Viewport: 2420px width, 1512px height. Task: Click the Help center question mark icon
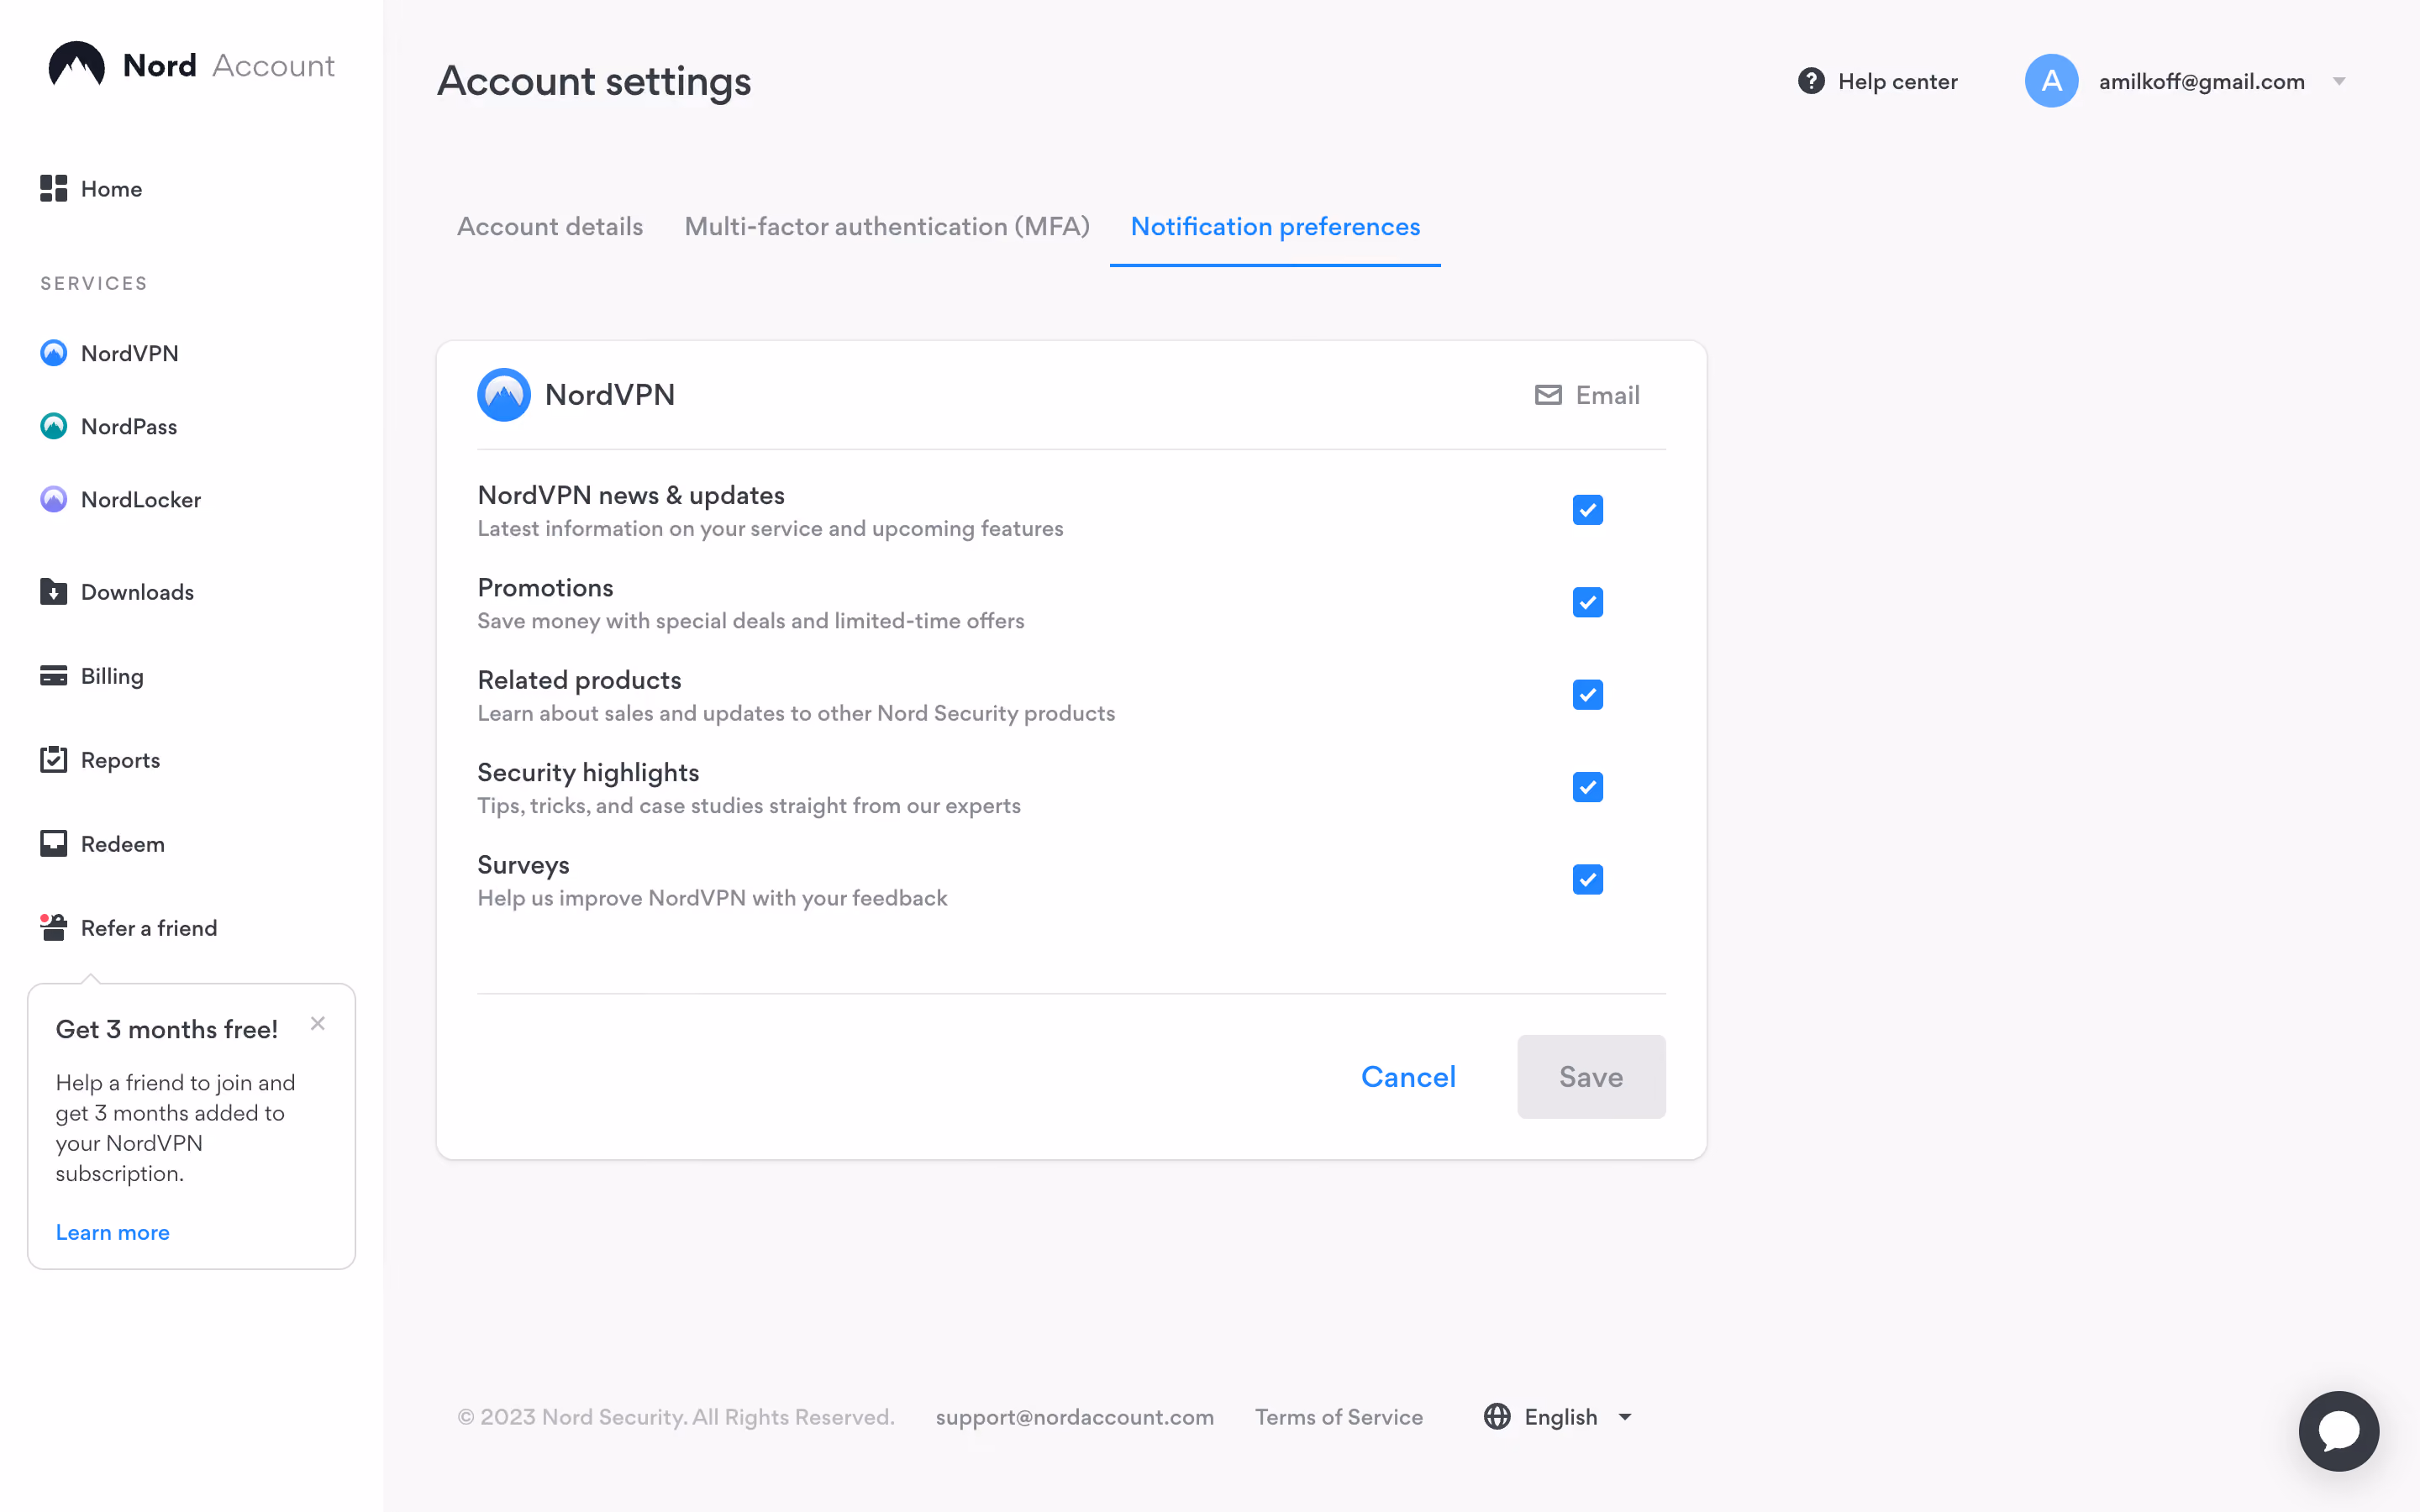[x=1811, y=81]
